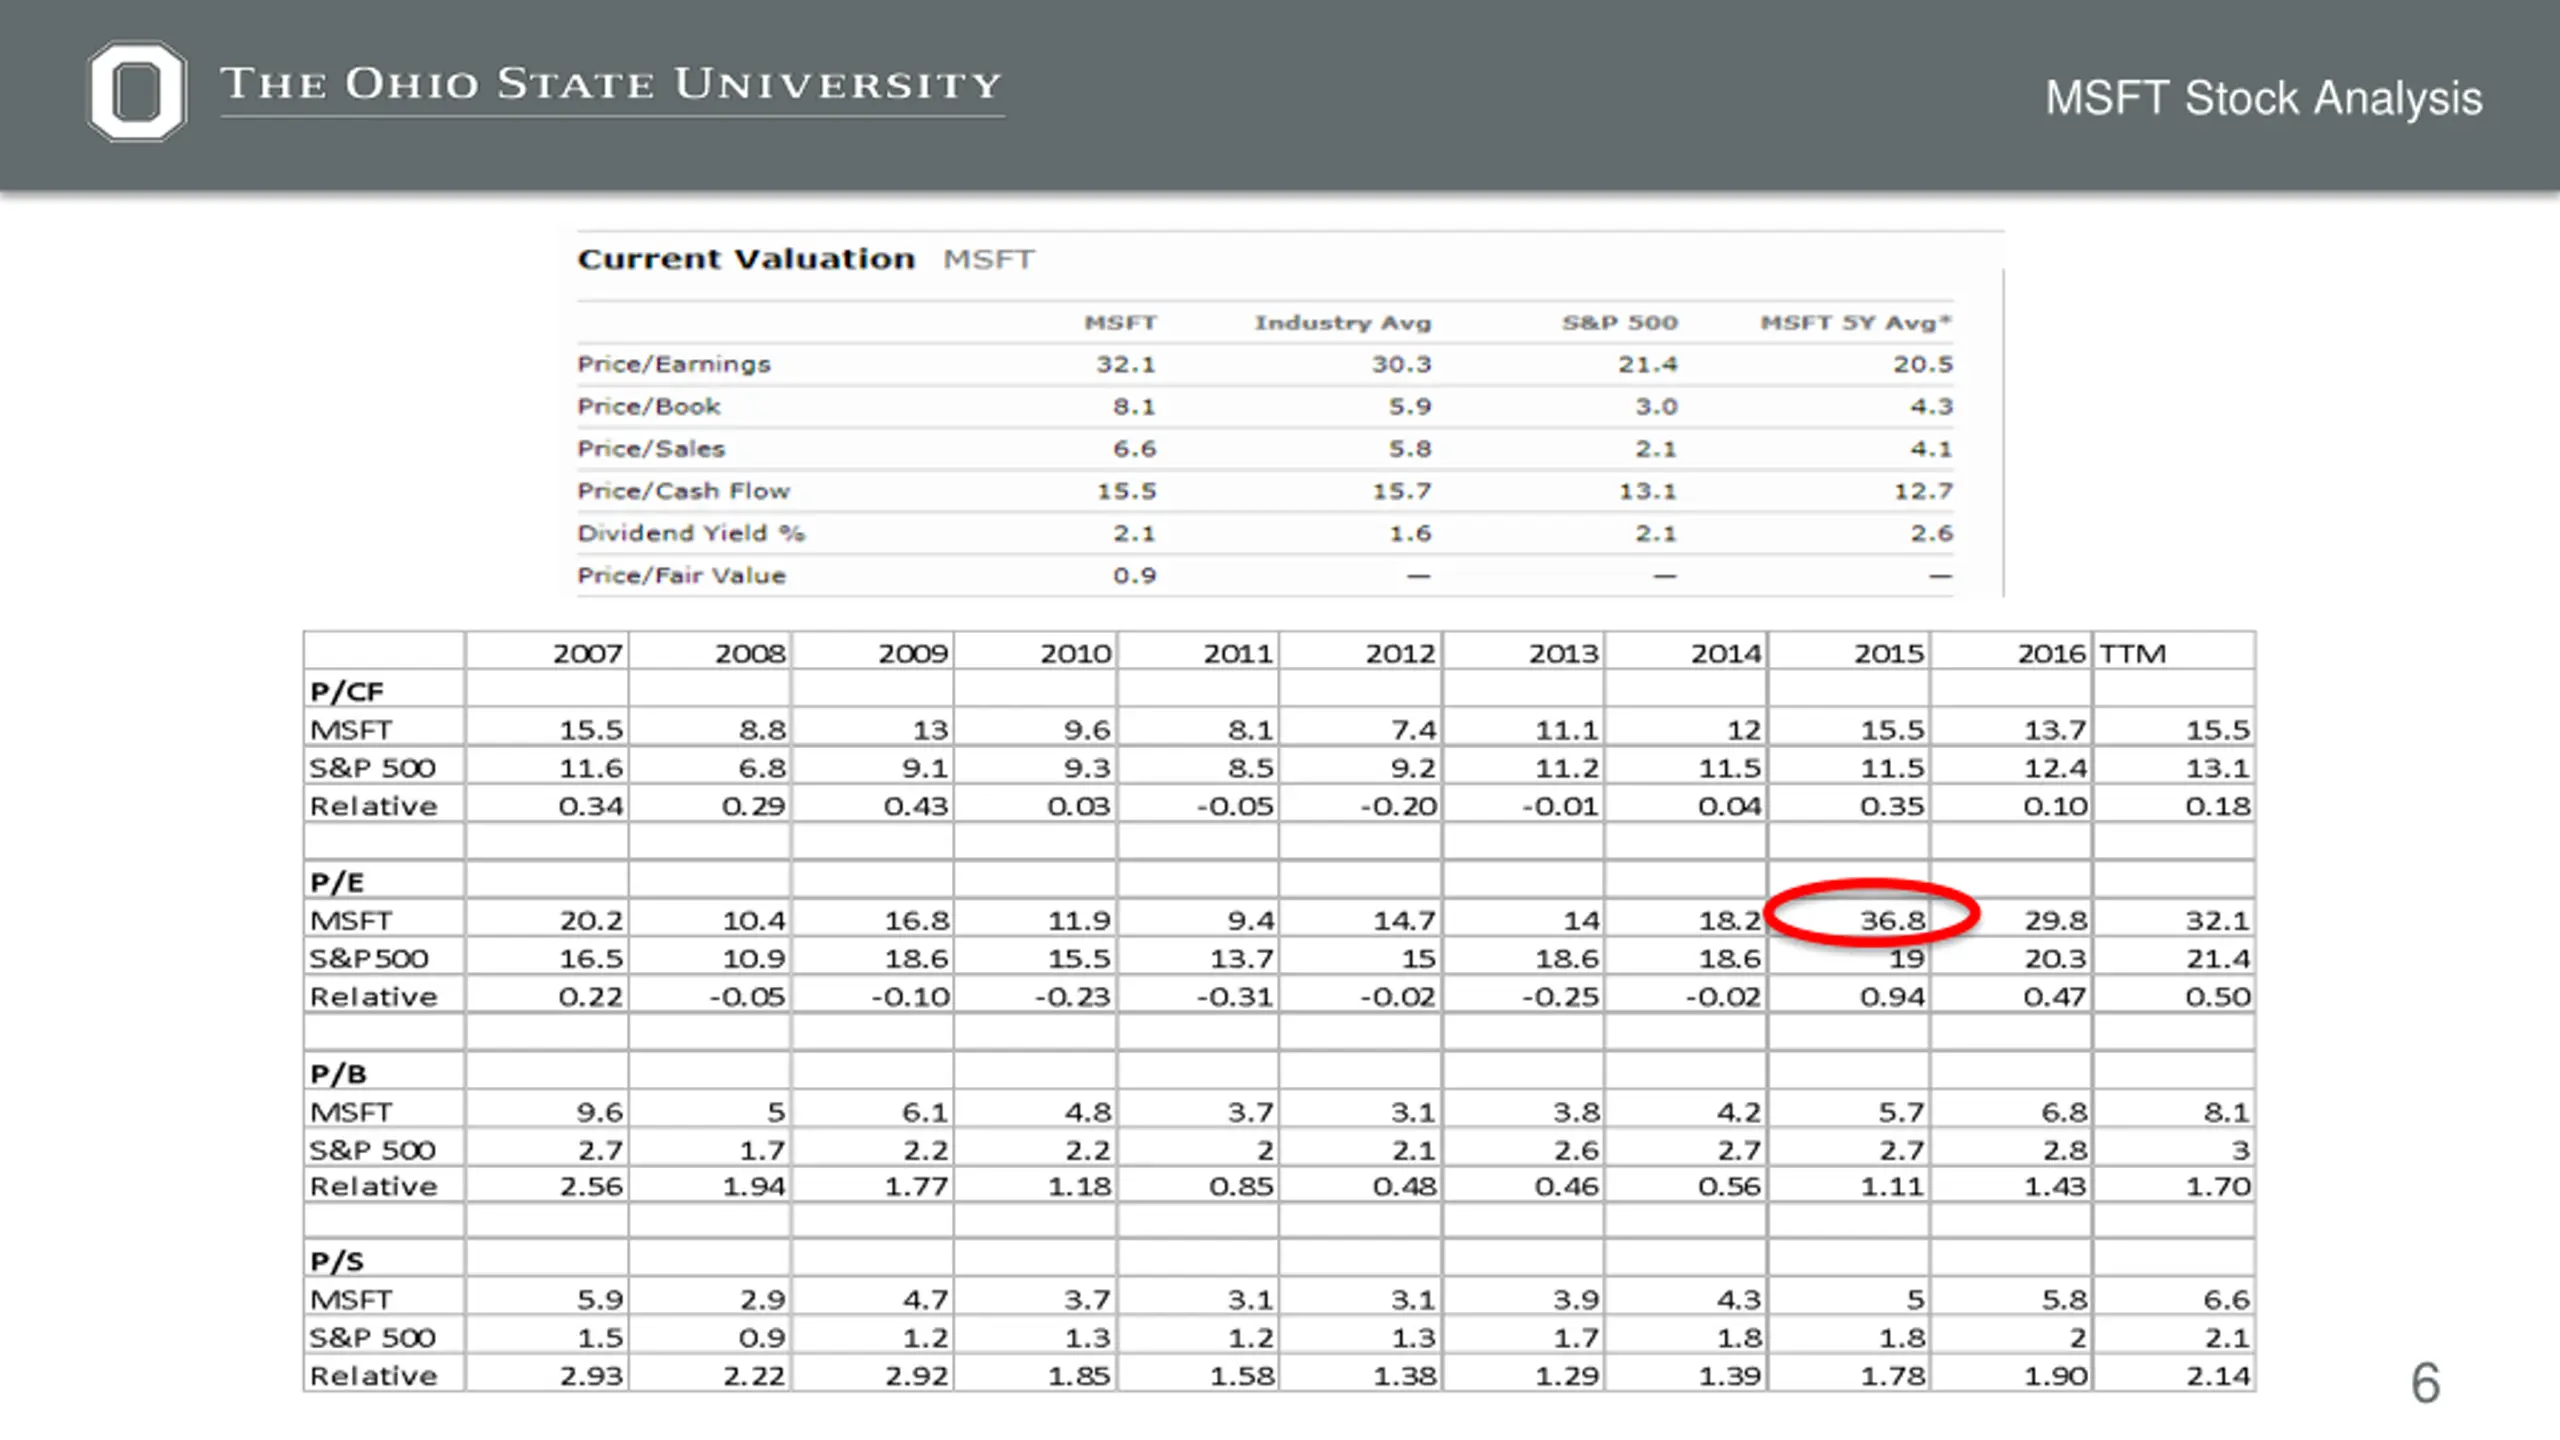Screen dimensions: 2560x1440
Task: Click Price/Sales Industry Avg value 5.8
Action: pyautogui.click(x=1409, y=449)
